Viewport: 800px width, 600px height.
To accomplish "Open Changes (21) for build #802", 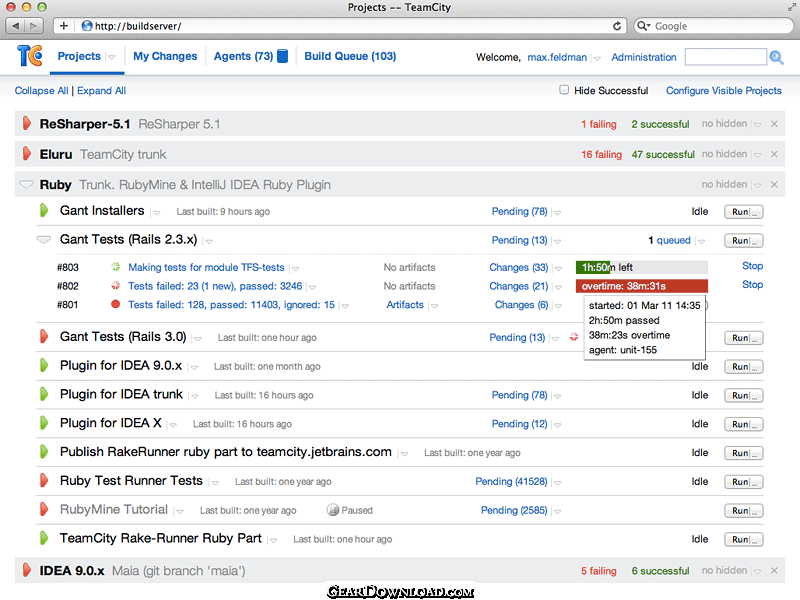I will [x=518, y=286].
